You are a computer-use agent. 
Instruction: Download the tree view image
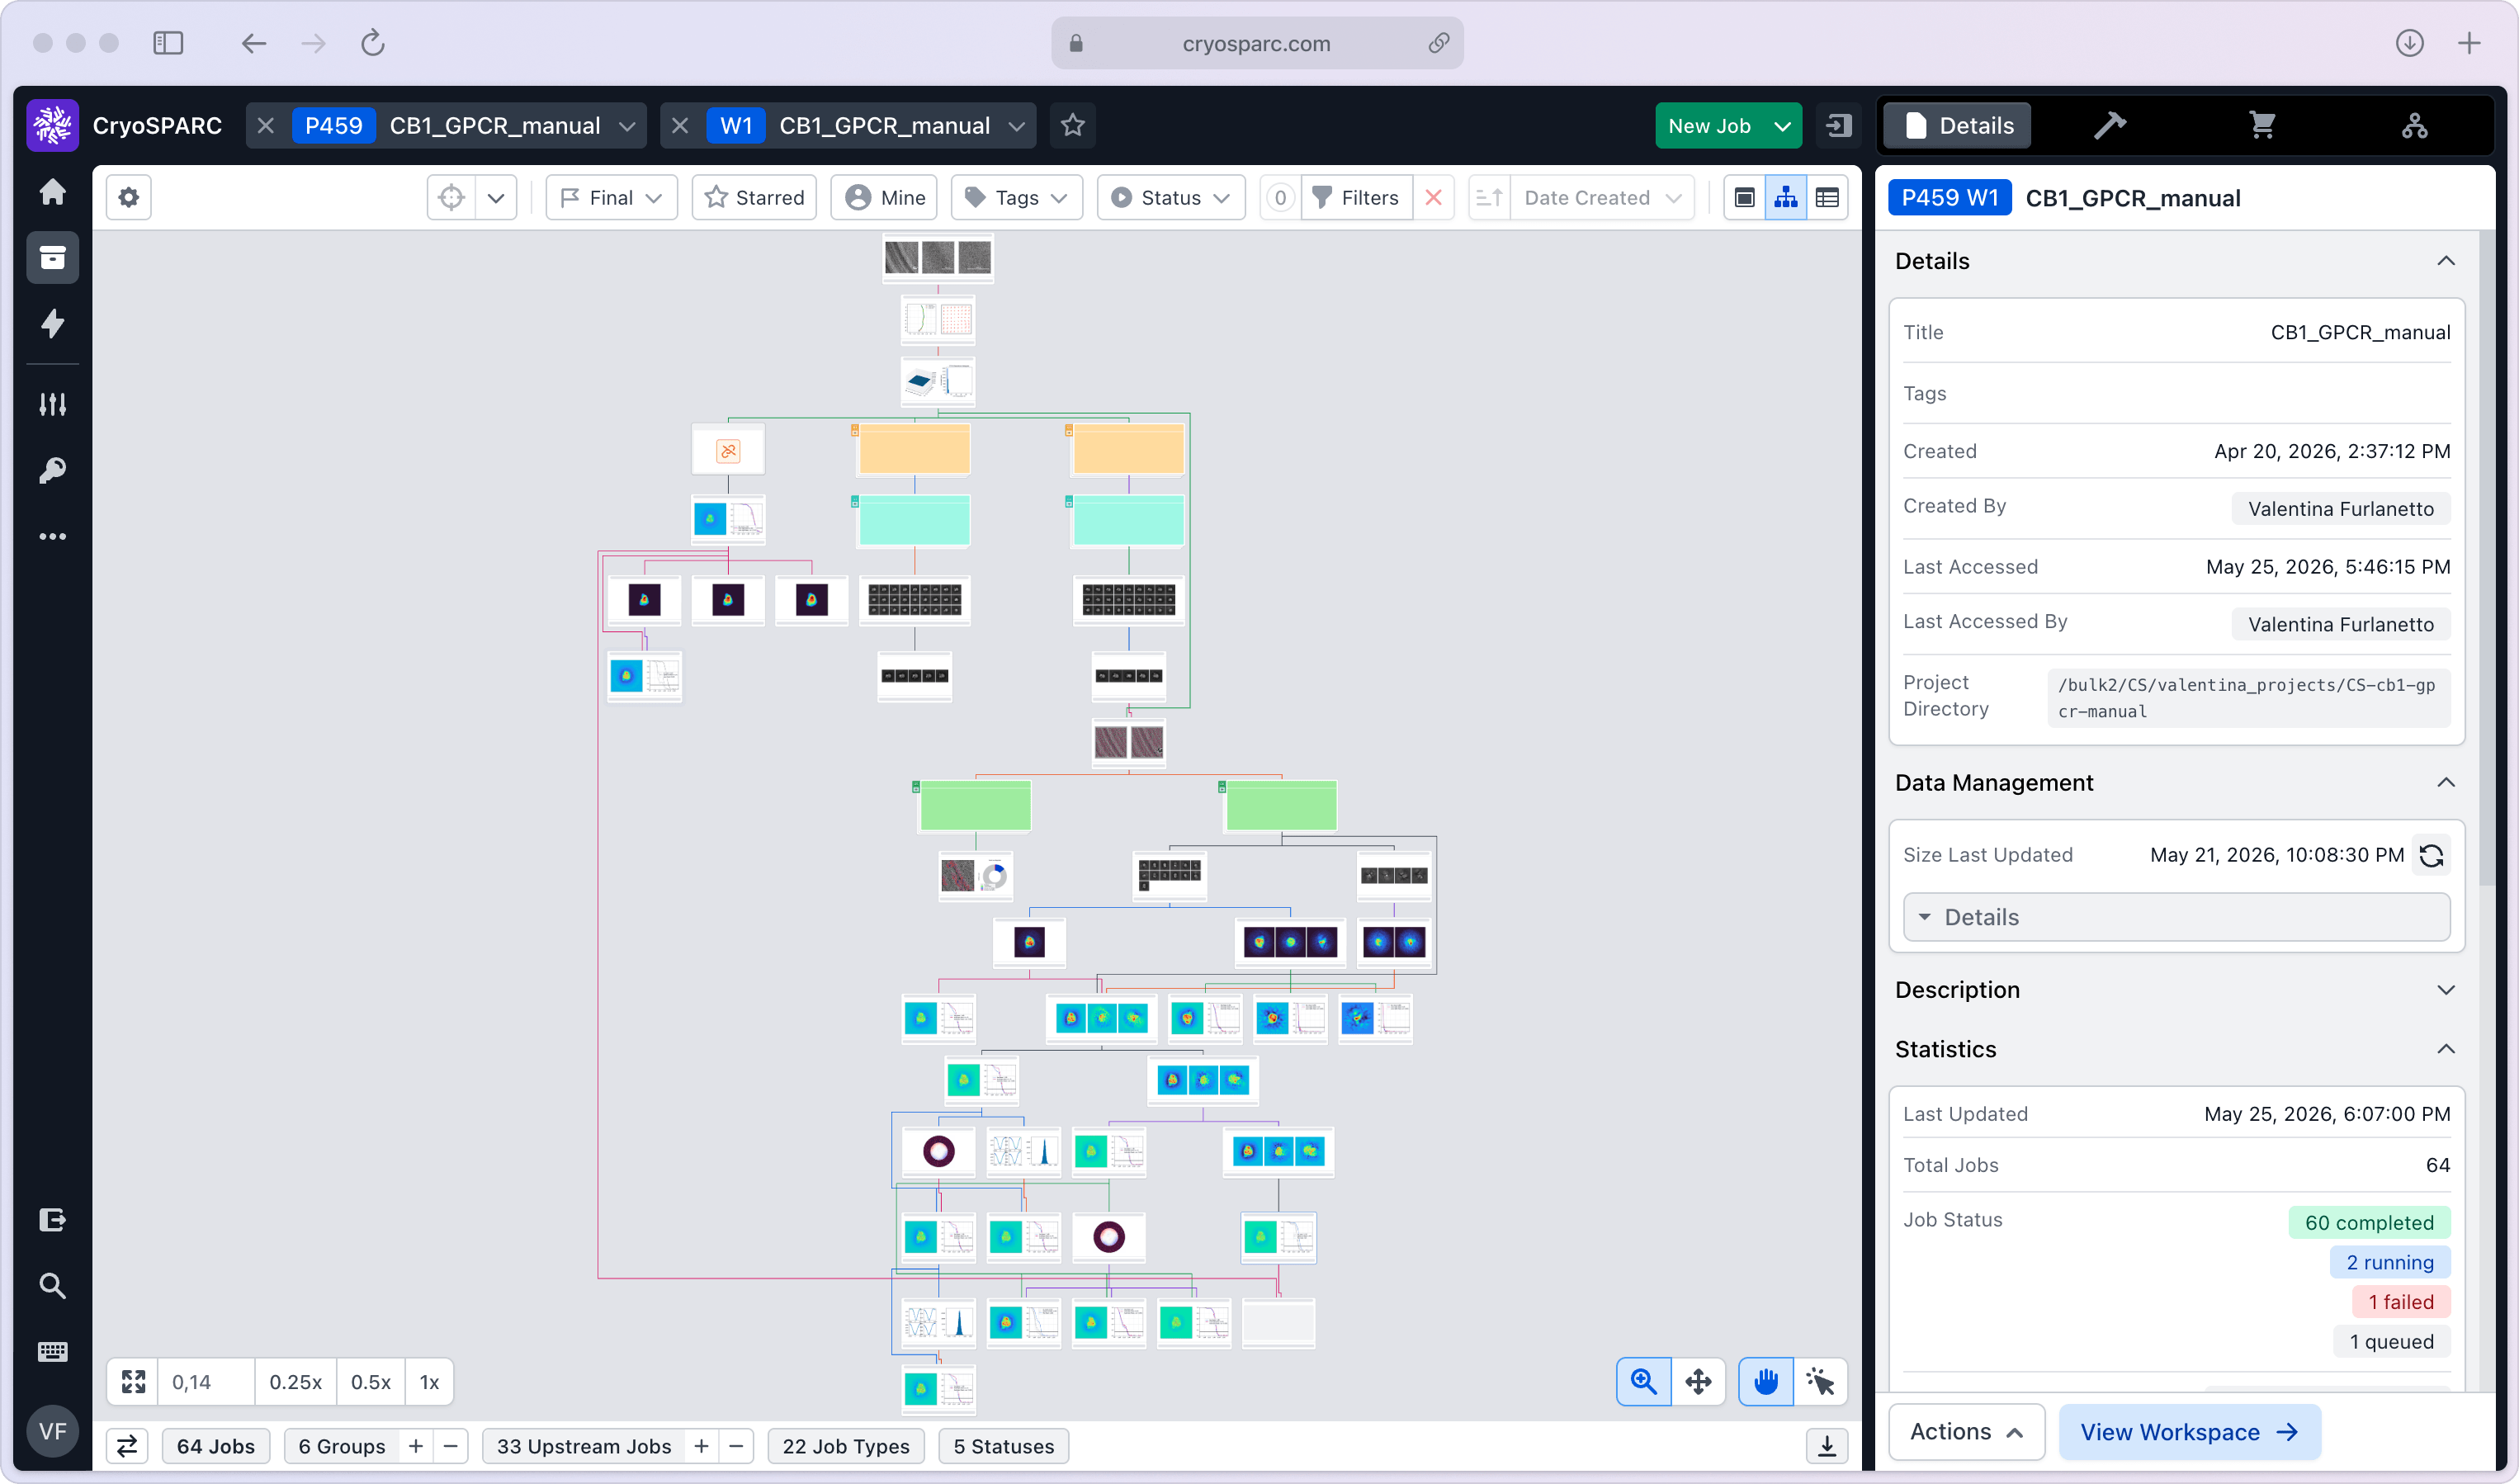1826,1445
